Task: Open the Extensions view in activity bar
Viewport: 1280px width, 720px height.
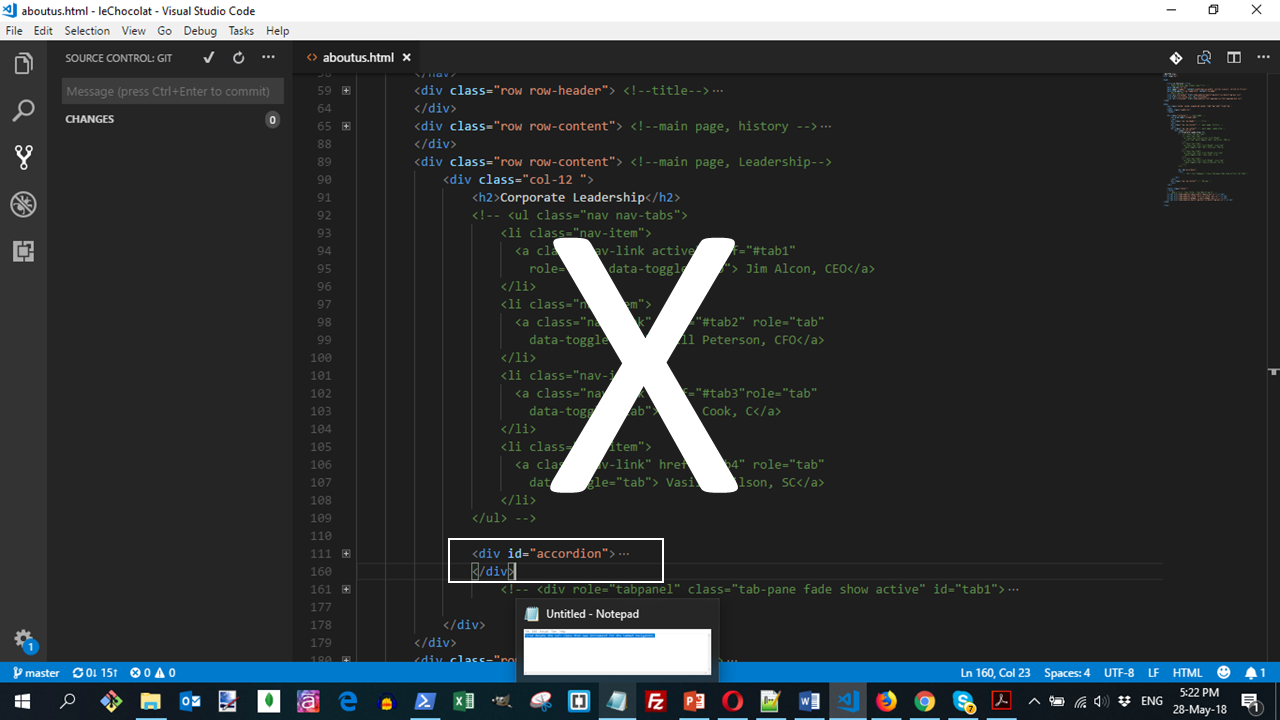Action: (x=23, y=251)
